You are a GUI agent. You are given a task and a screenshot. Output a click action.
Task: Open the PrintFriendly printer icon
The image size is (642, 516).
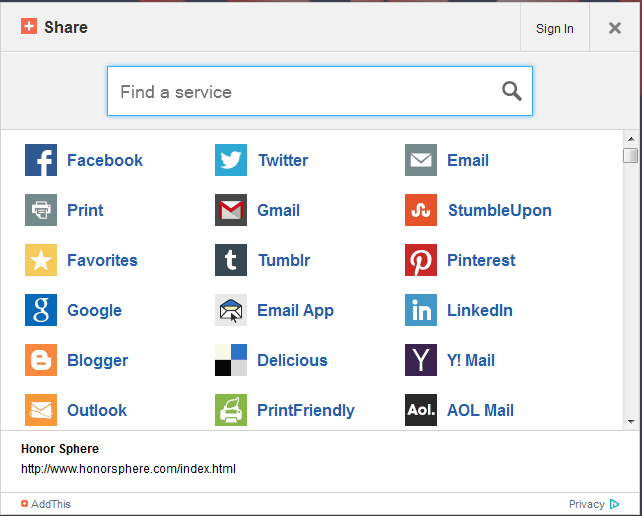pyautogui.click(x=231, y=410)
